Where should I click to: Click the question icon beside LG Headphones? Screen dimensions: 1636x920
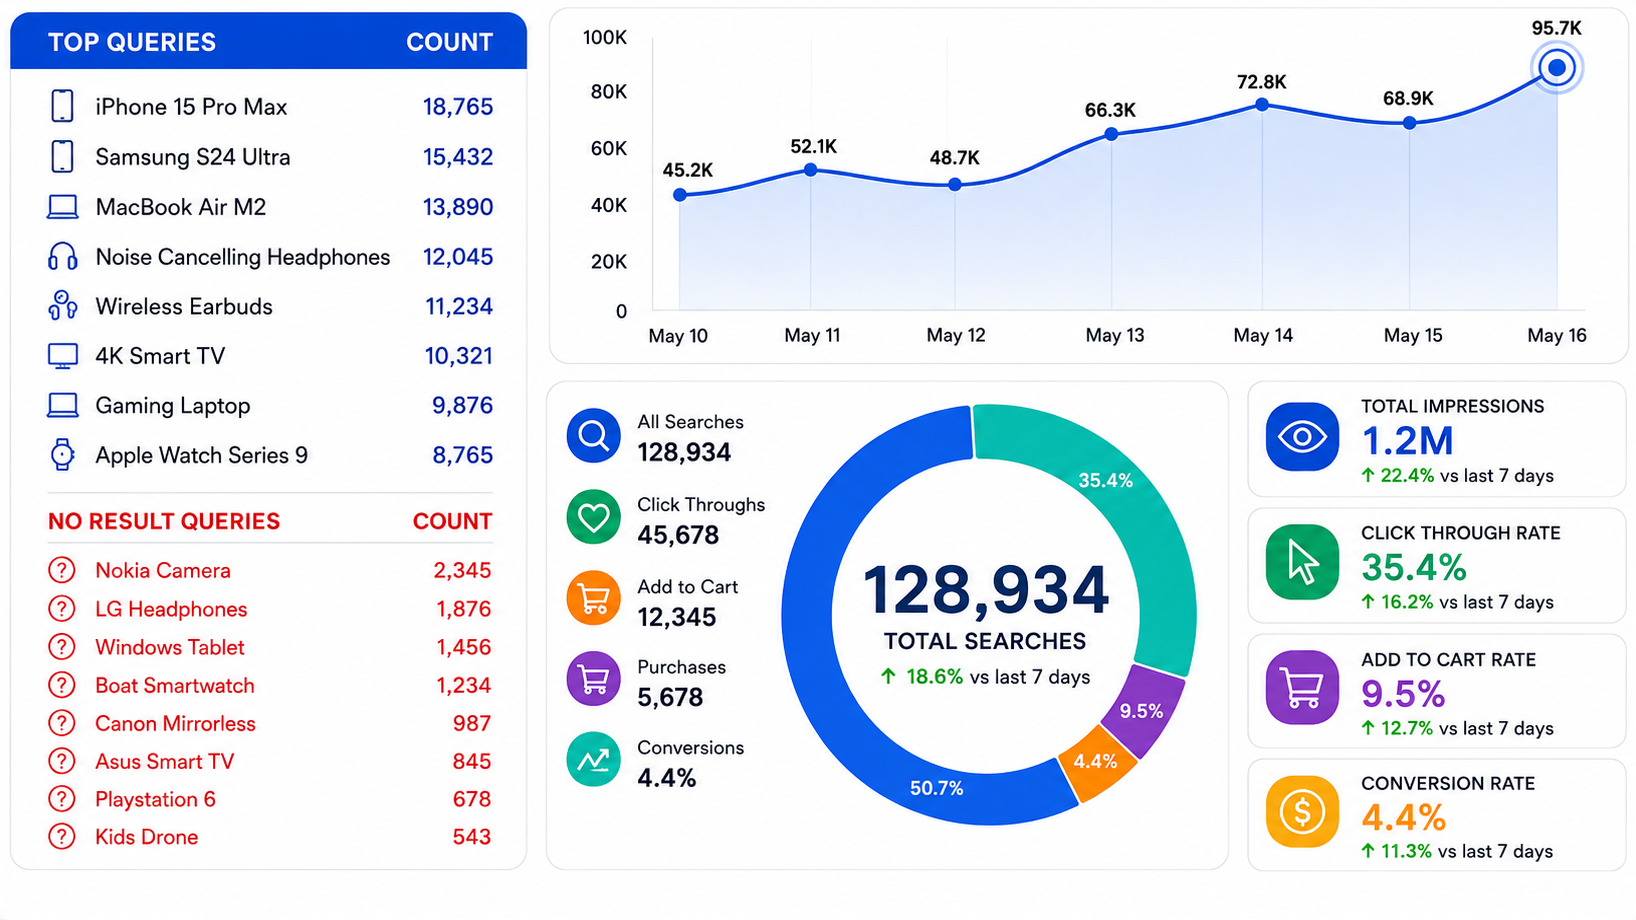coord(62,608)
